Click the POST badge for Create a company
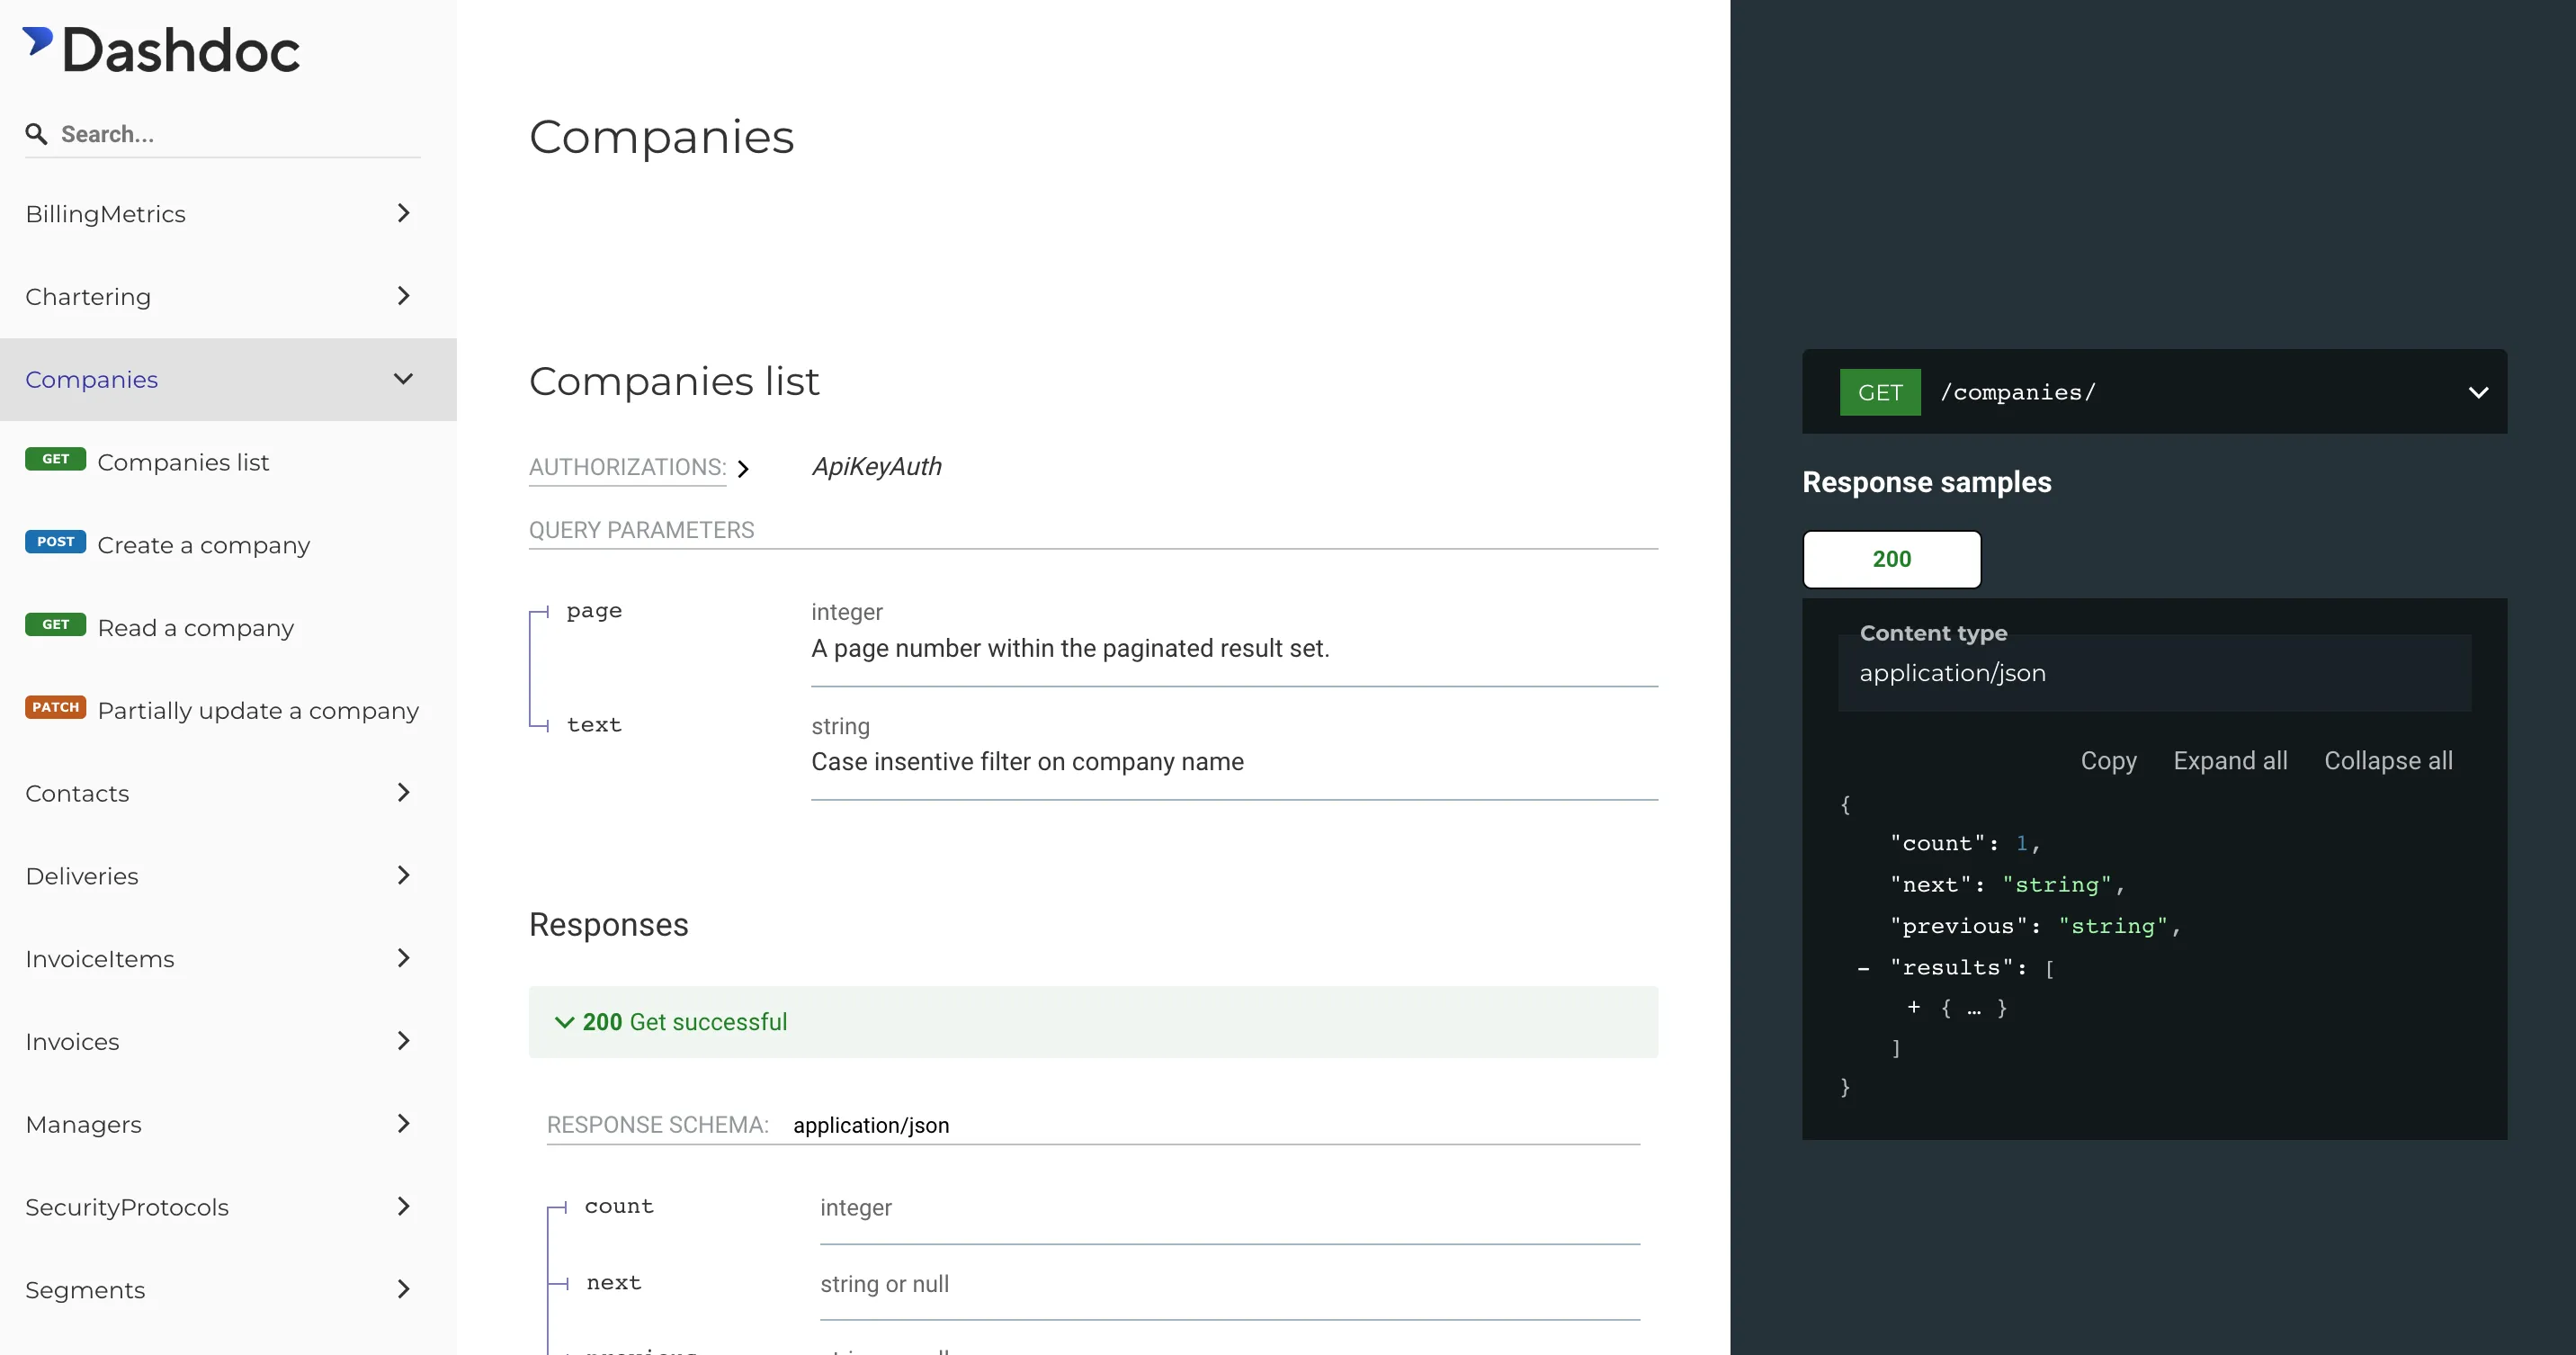The width and height of the screenshot is (2576, 1355). 55,541
